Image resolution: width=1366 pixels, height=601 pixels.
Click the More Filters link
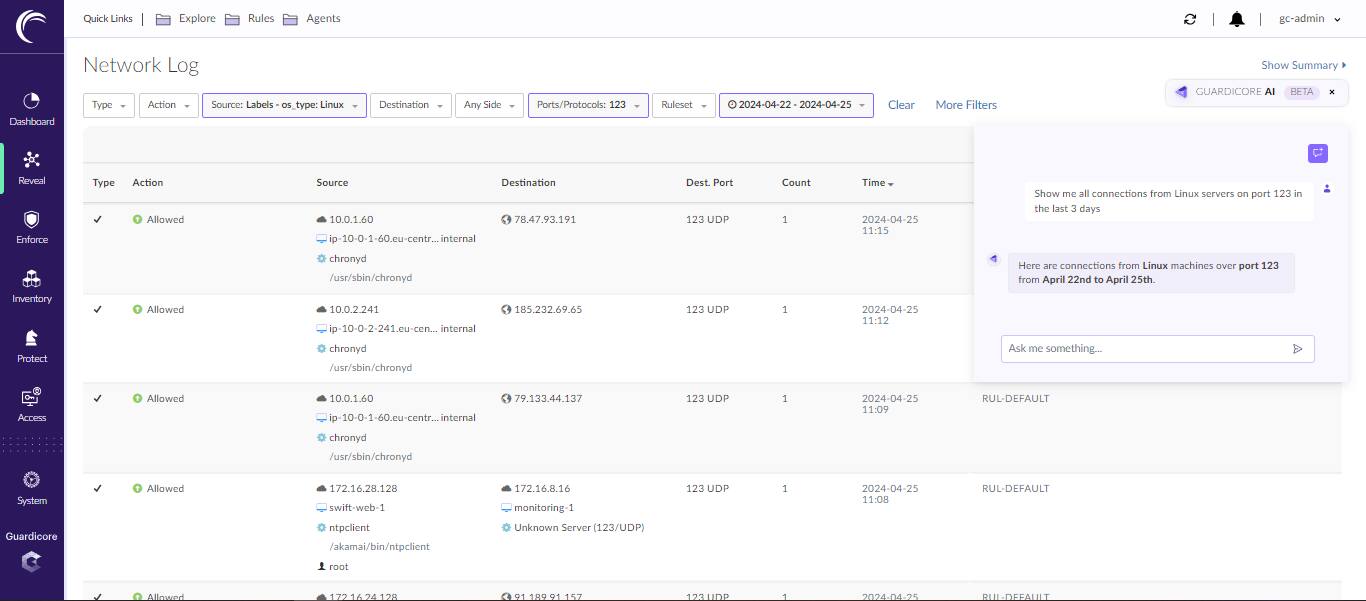click(966, 105)
